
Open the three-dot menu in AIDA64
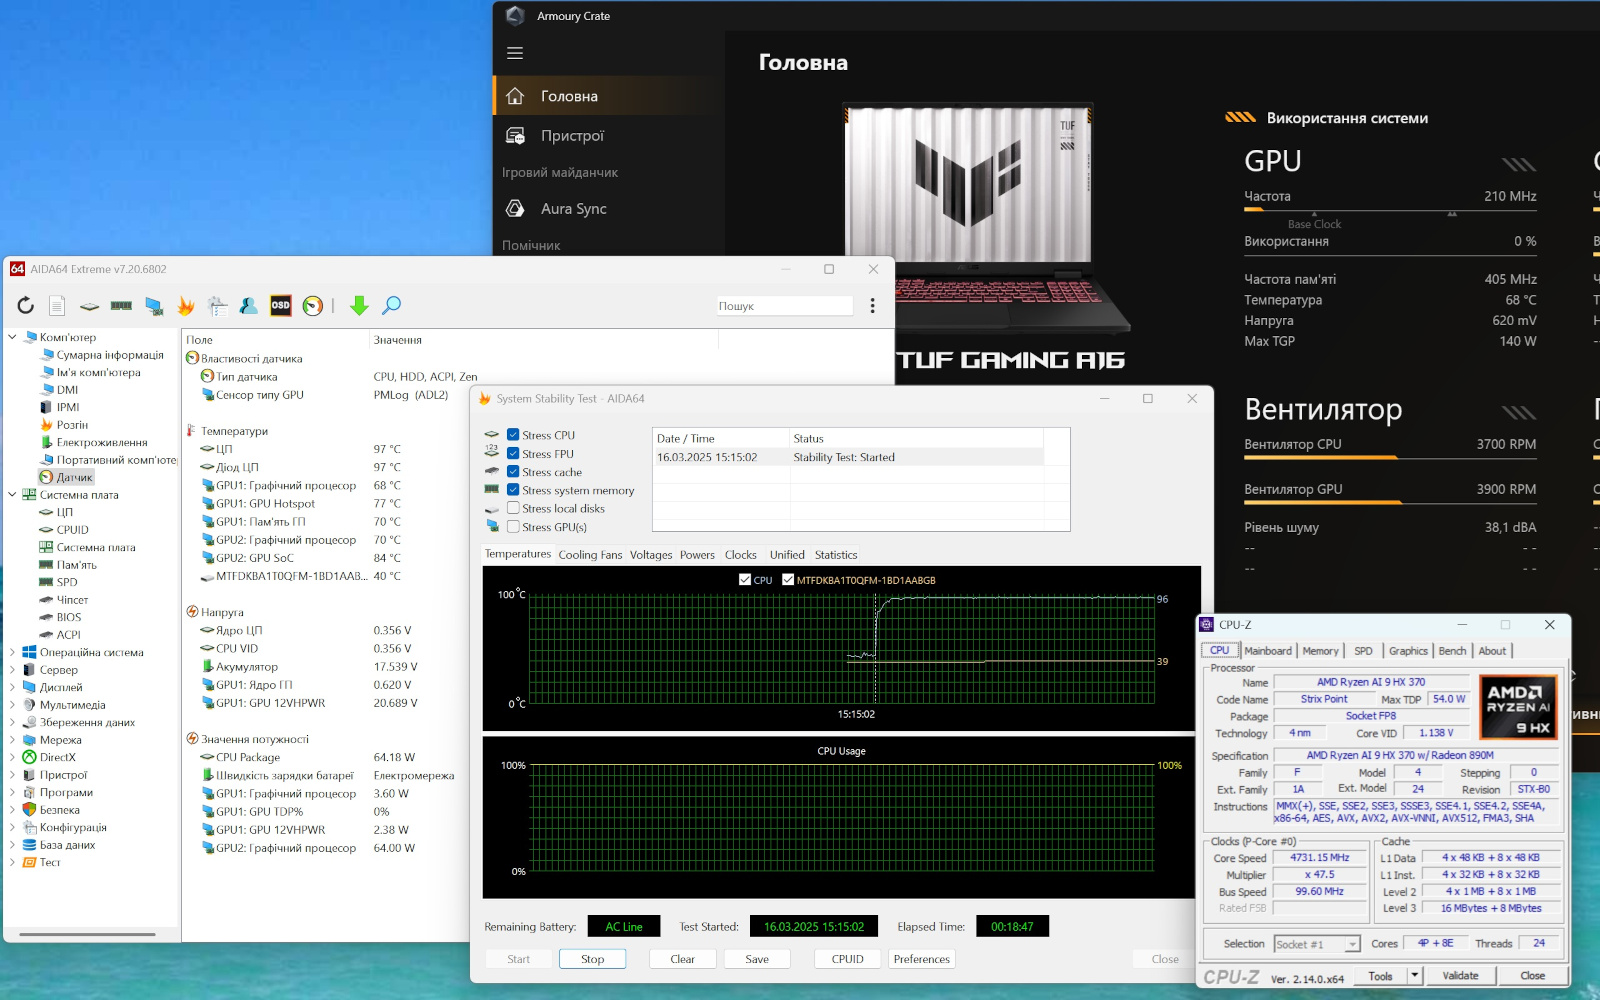(x=872, y=306)
